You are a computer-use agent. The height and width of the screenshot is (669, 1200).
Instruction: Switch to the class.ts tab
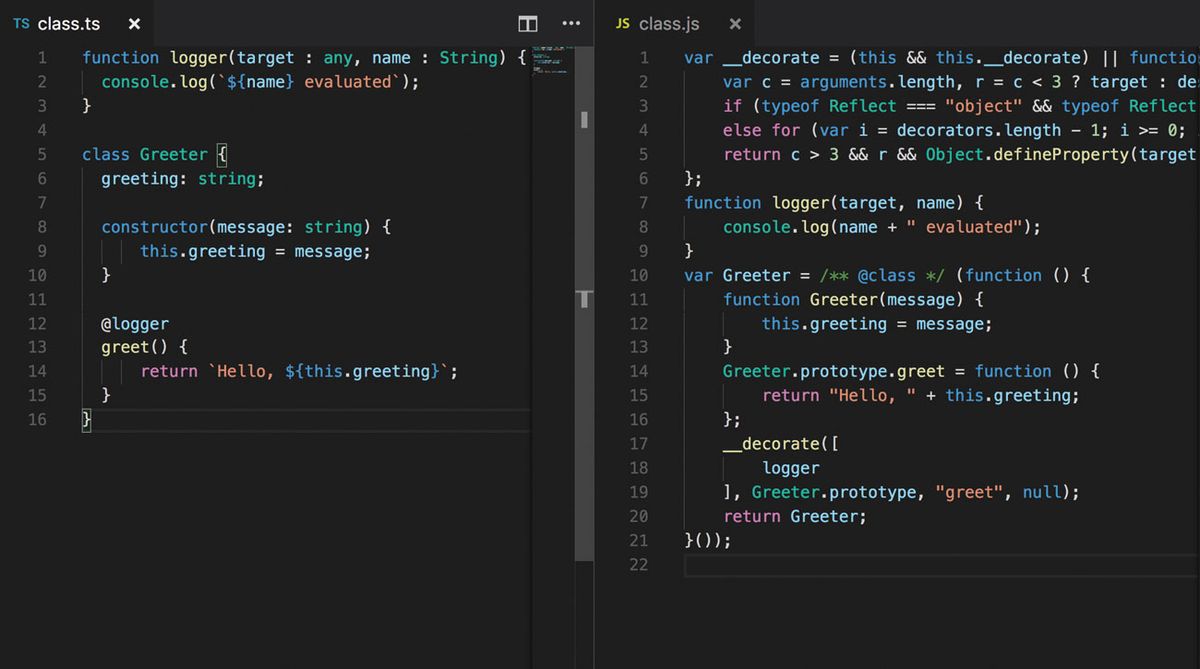(x=68, y=24)
